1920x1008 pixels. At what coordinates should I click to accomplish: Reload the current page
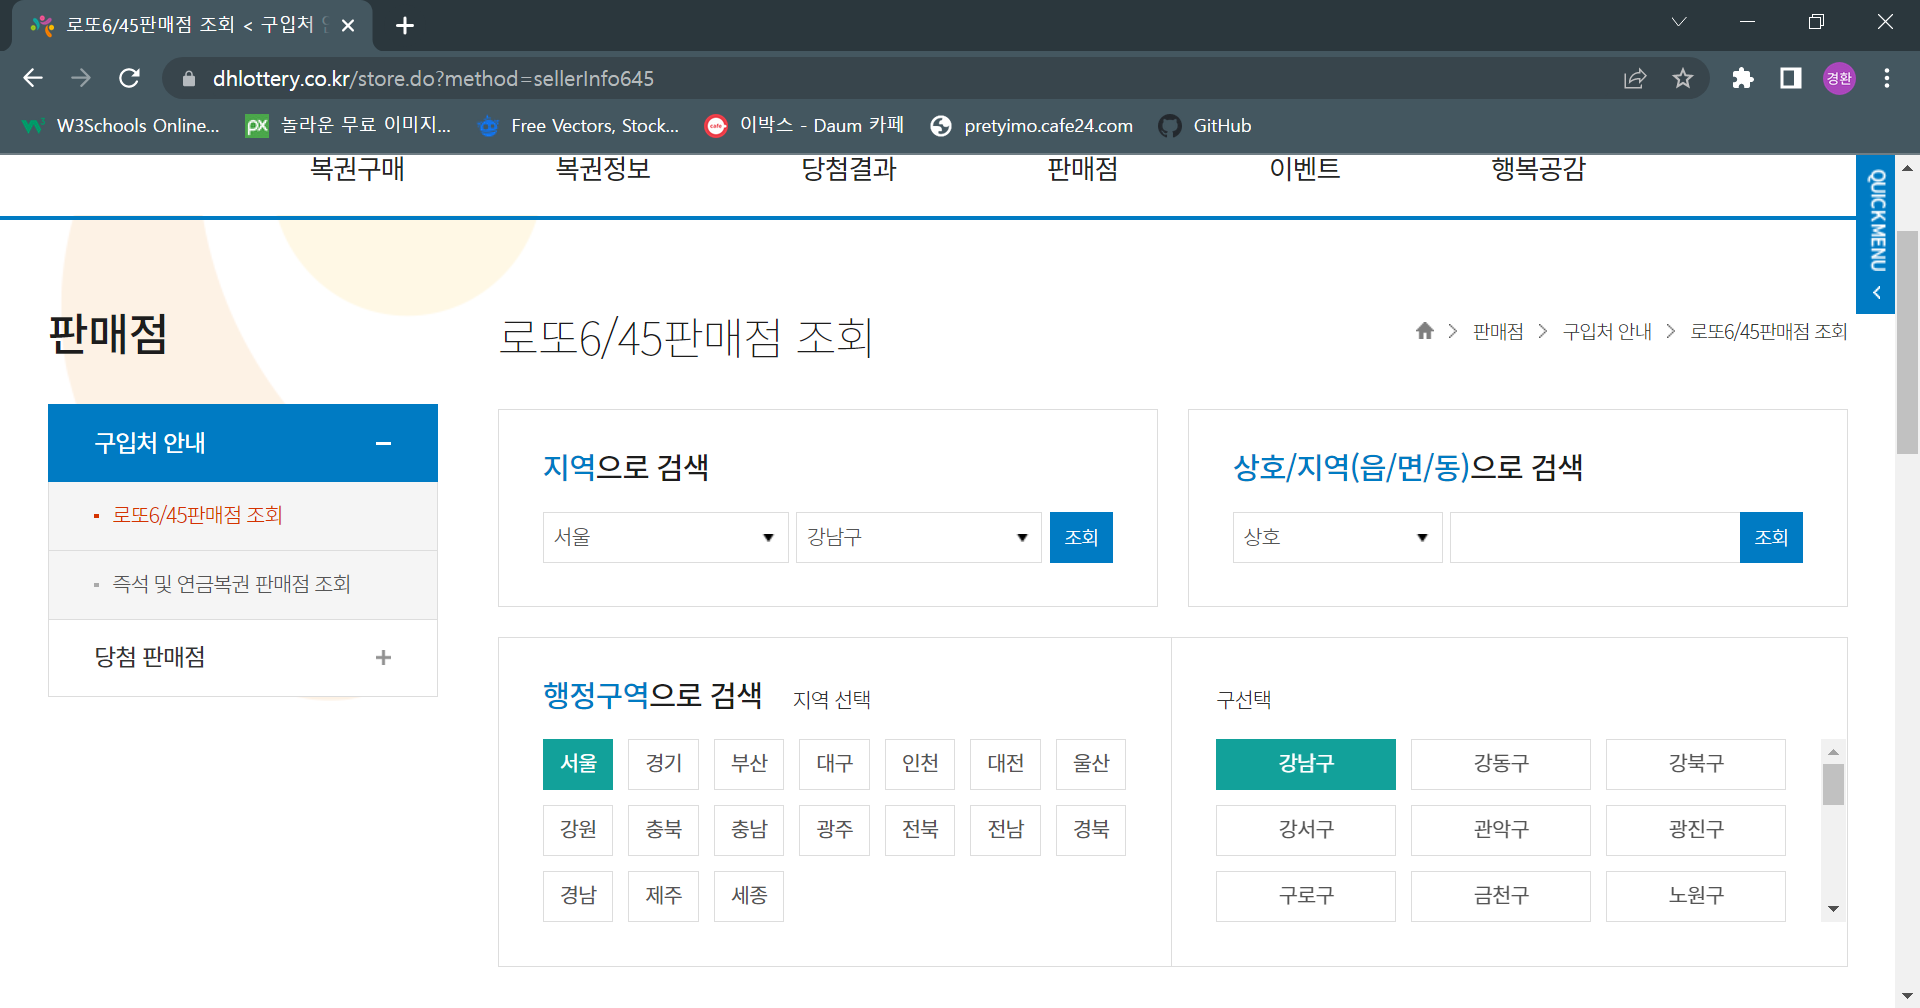click(129, 78)
